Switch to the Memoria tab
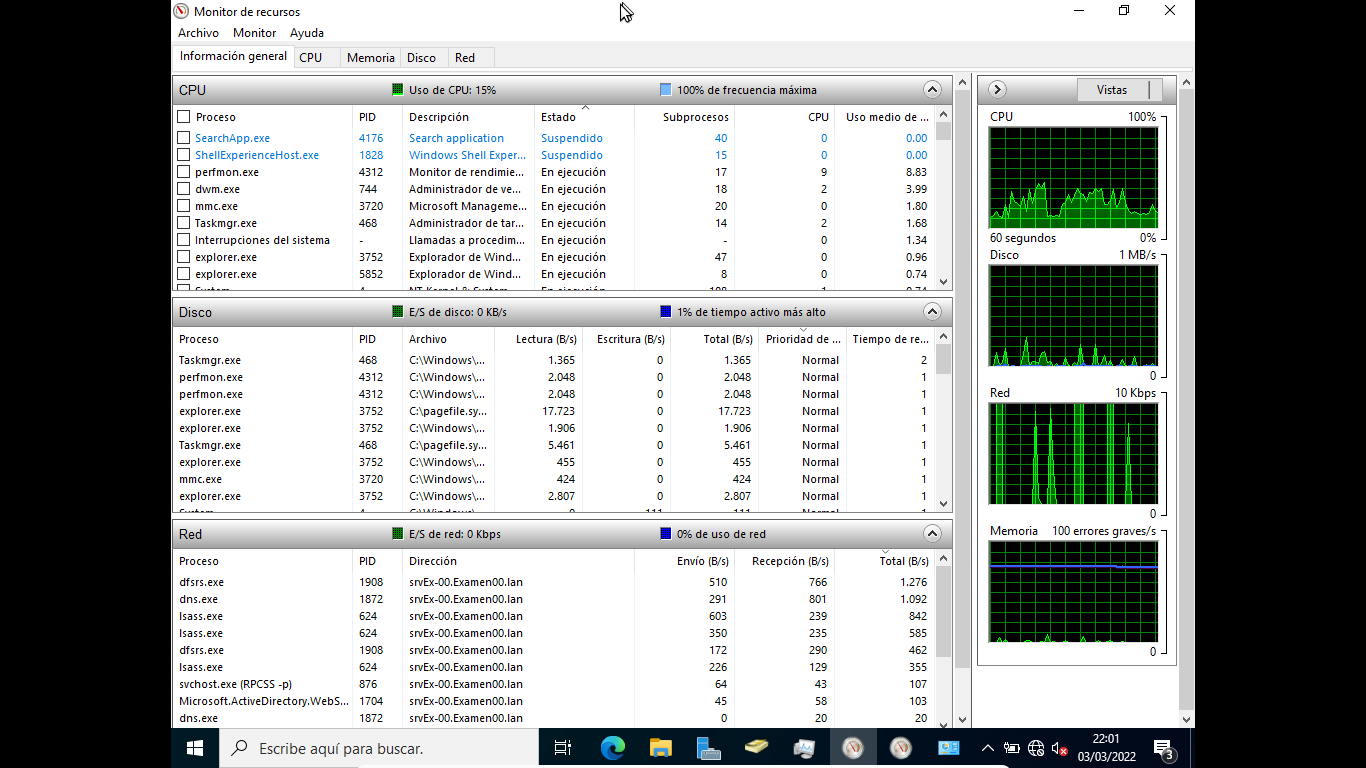The height and width of the screenshot is (768, 1366). pyautogui.click(x=370, y=57)
